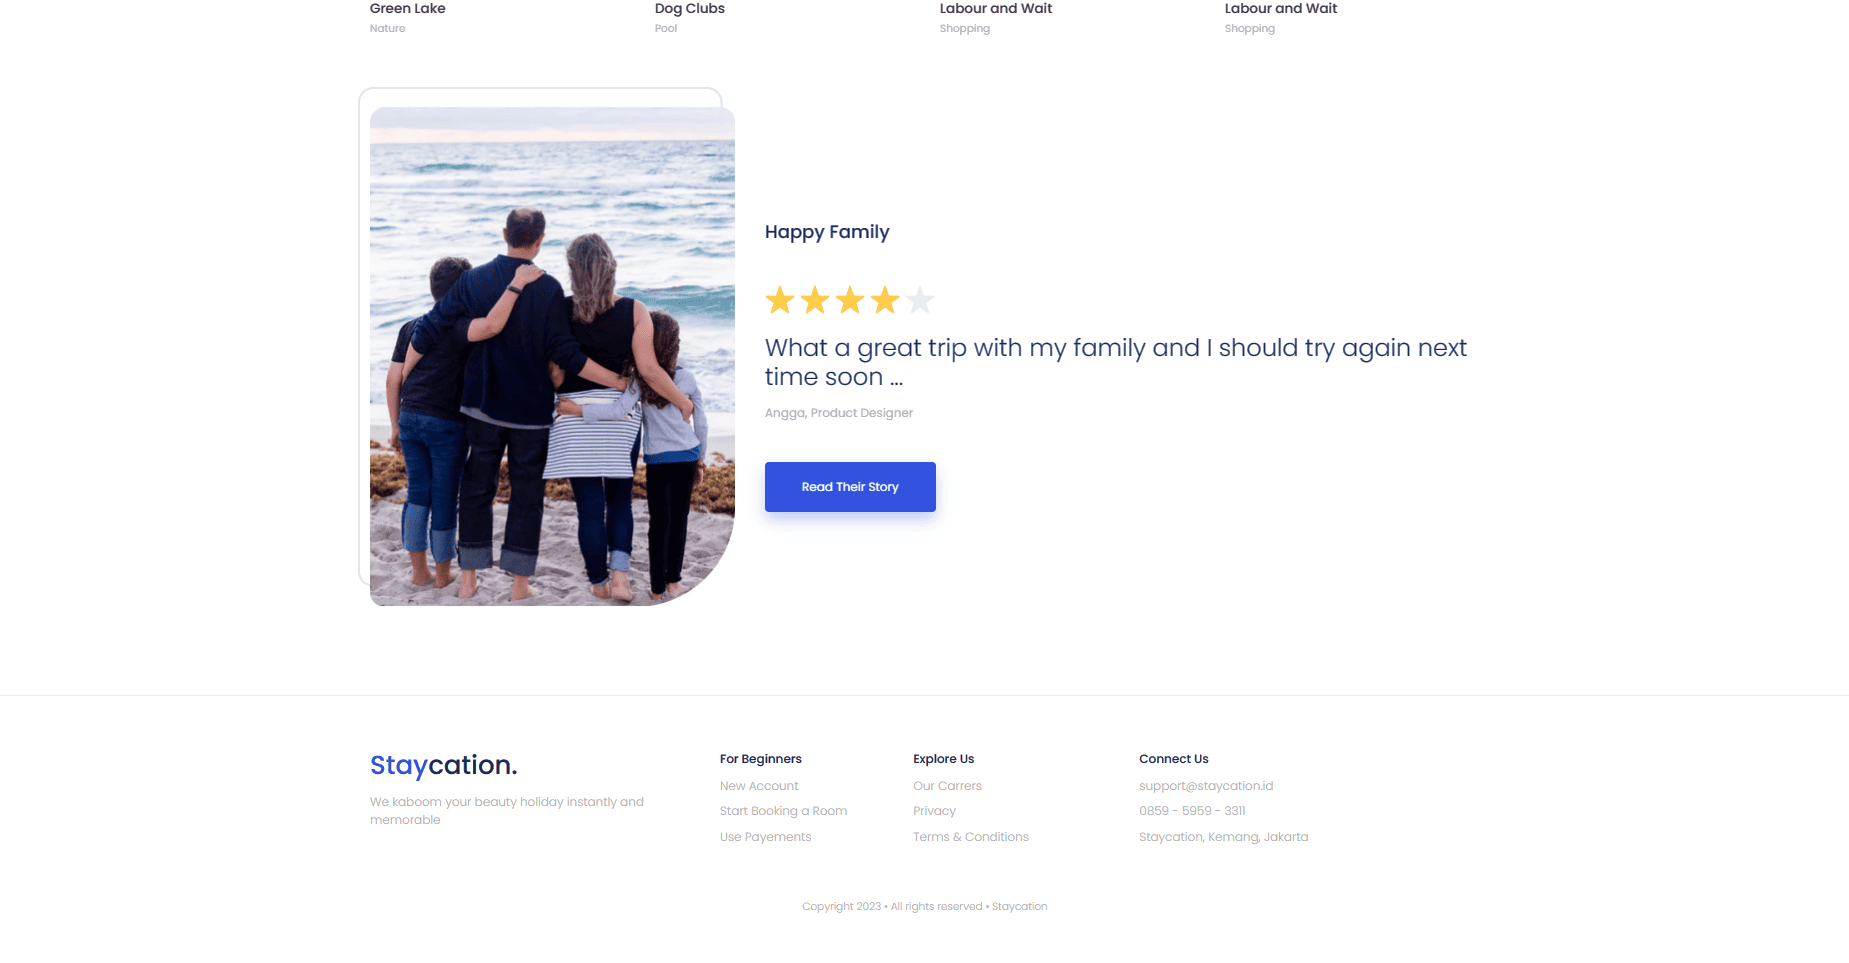This screenshot has height=963, width=1849.
Task: Click the Pool label under Dog Clubs
Action: pyautogui.click(x=666, y=28)
